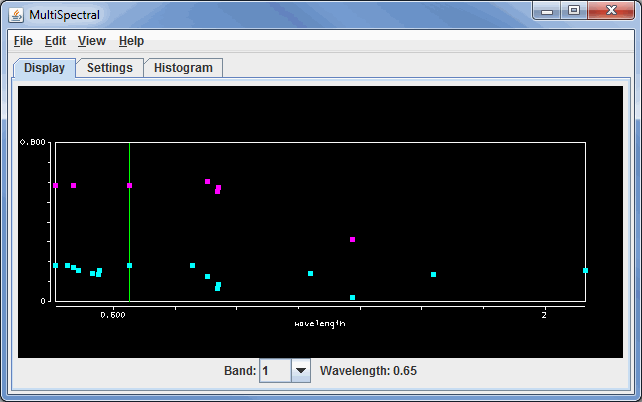Switch to the Settings tab
The image size is (642, 402).
(109, 68)
